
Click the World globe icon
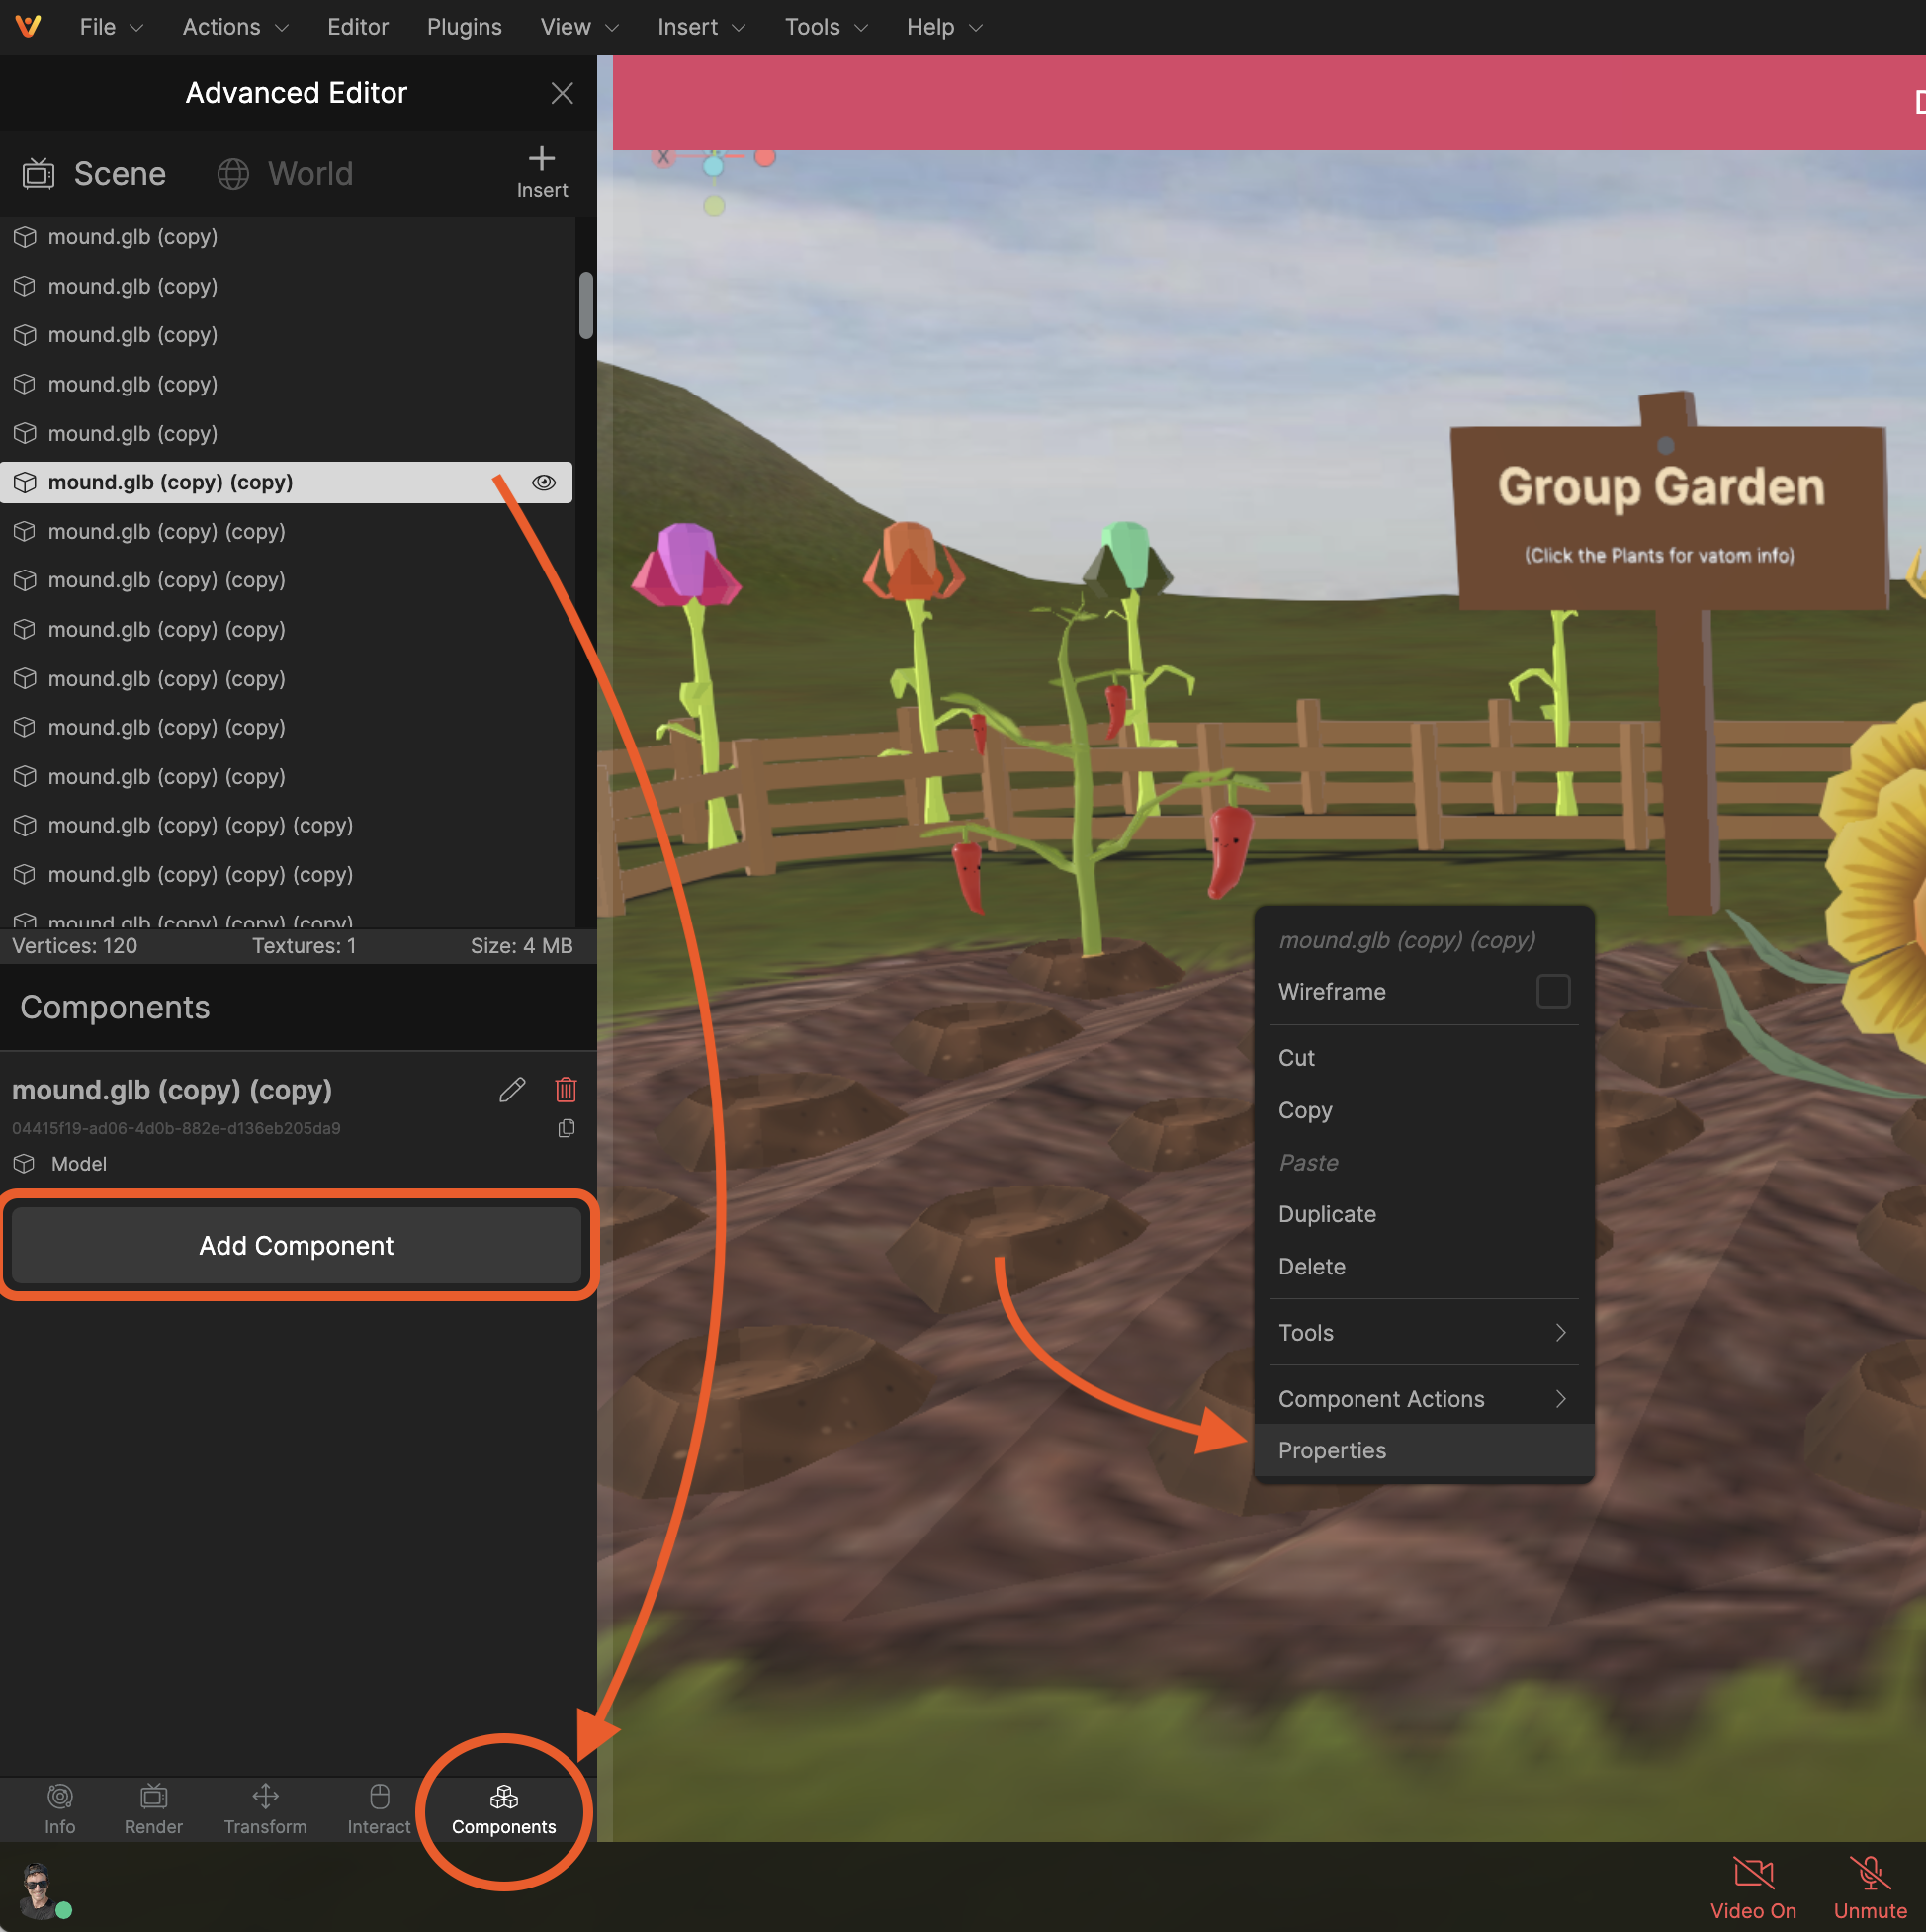pos(233,174)
